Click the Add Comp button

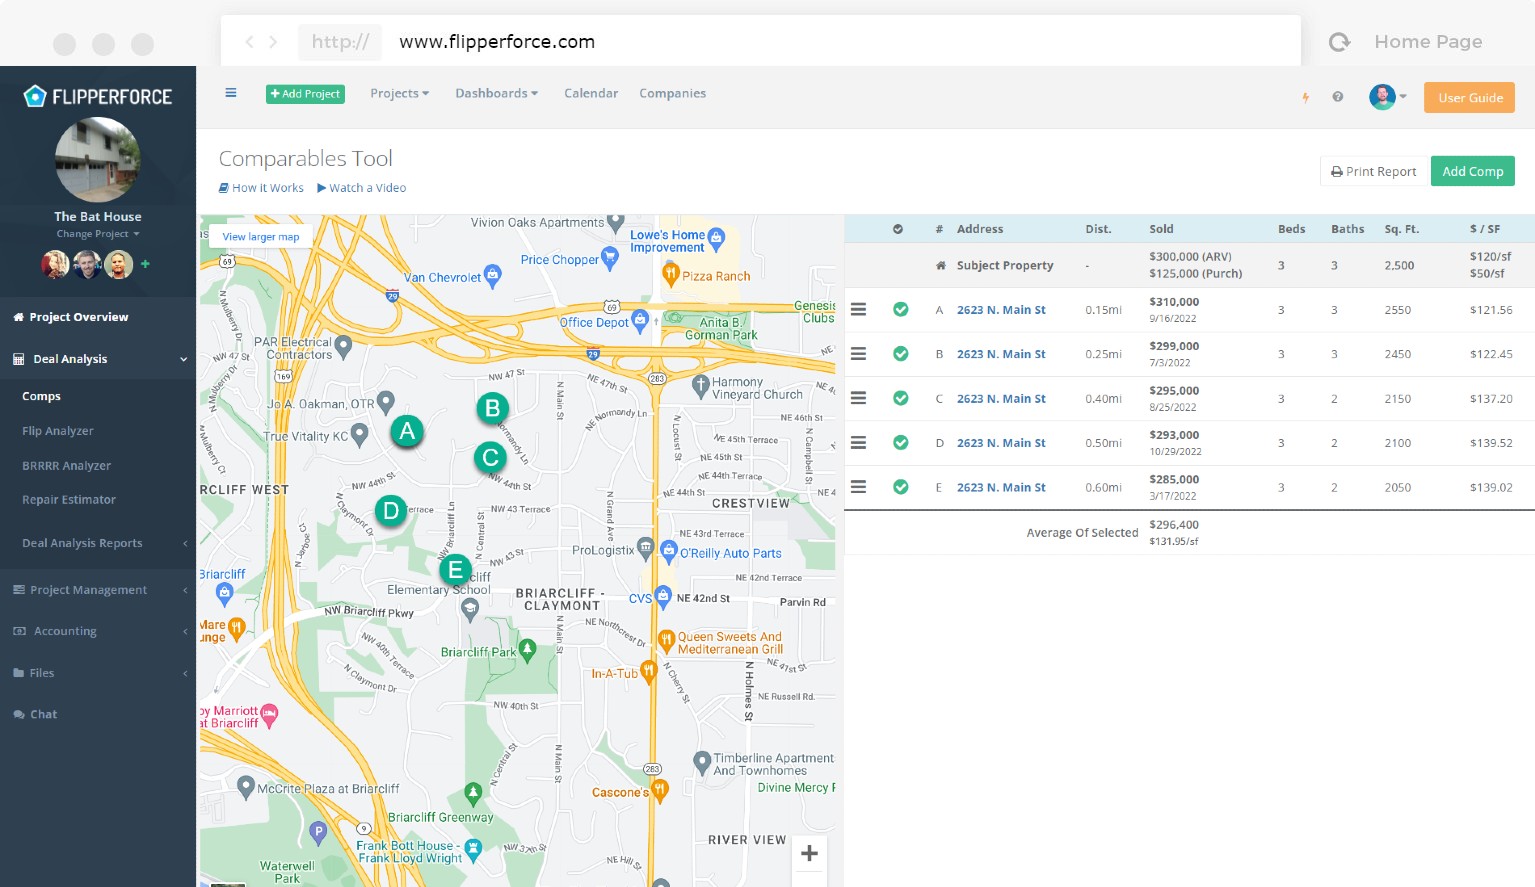click(1472, 171)
